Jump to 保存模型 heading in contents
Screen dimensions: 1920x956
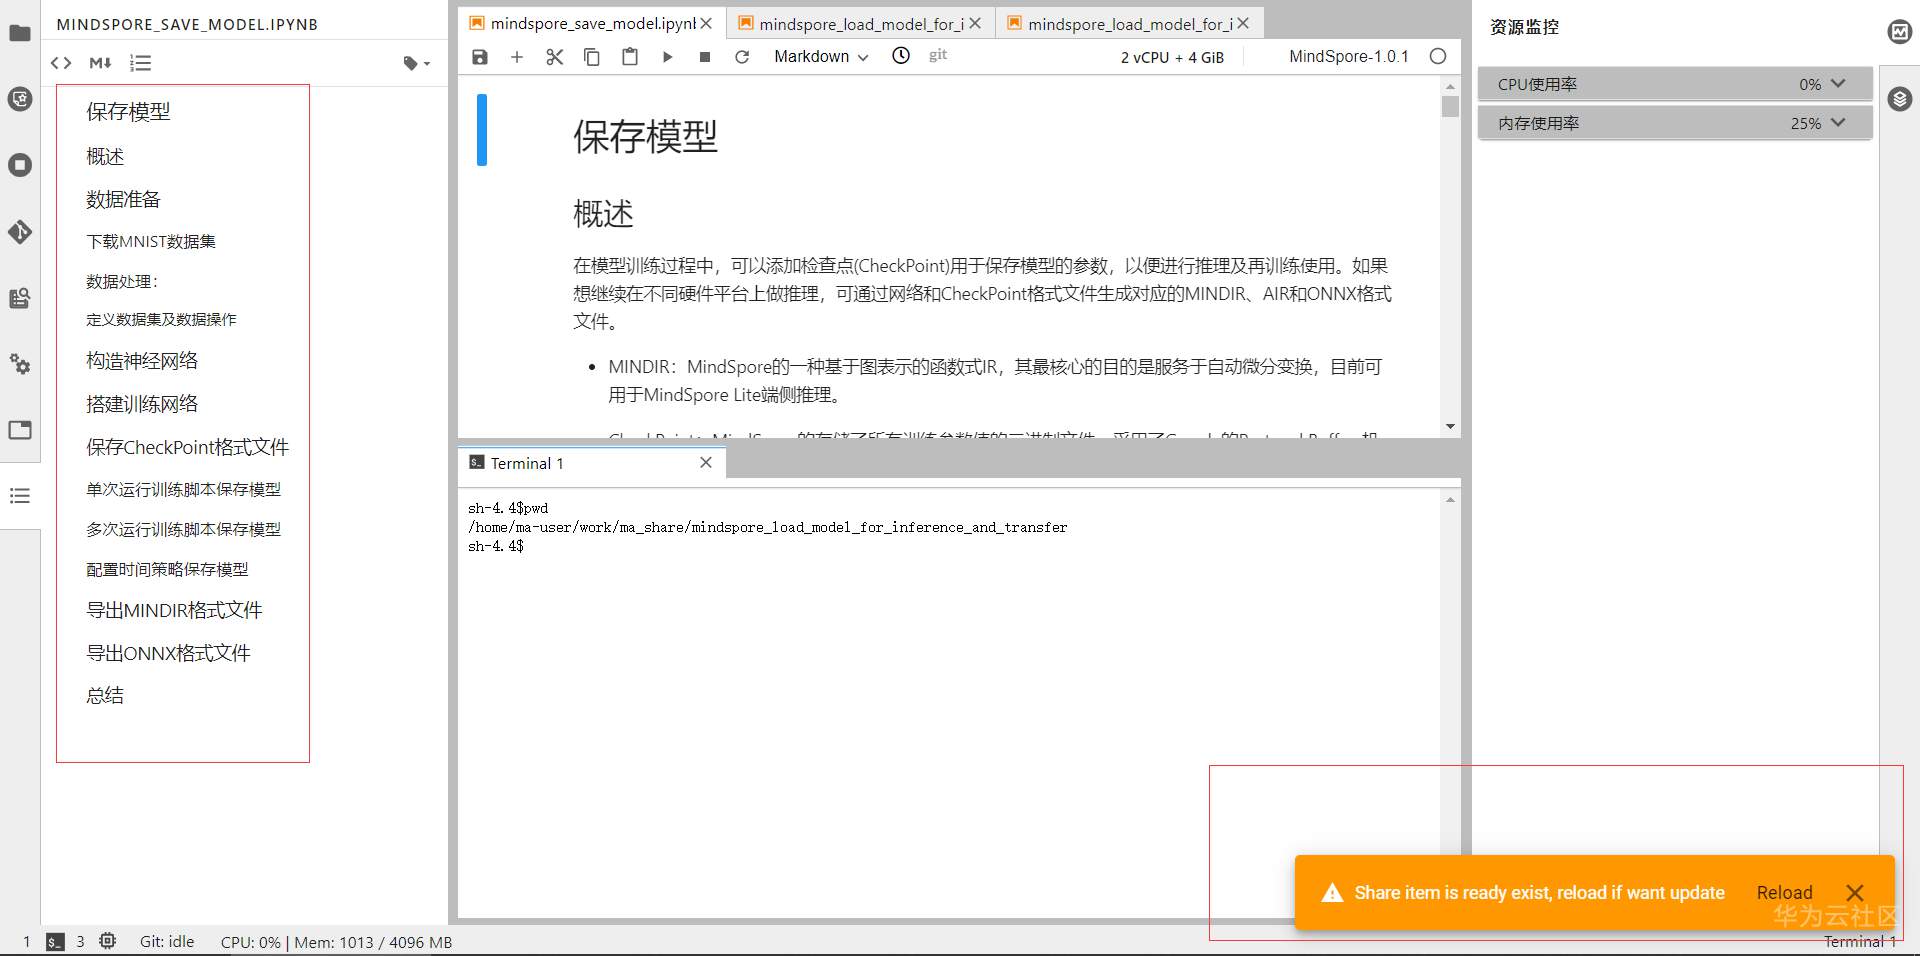pyautogui.click(x=128, y=112)
